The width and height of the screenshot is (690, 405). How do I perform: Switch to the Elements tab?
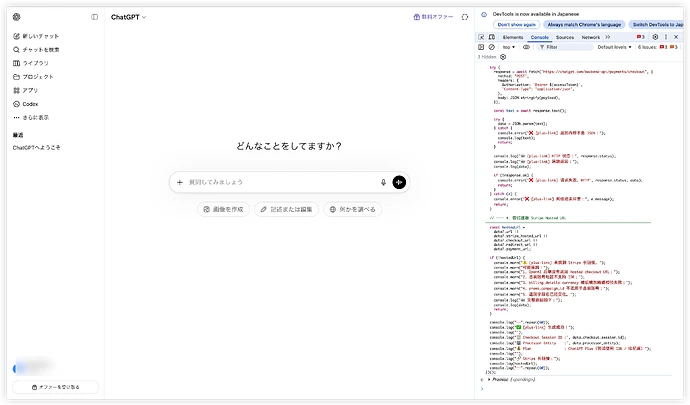click(513, 37)
